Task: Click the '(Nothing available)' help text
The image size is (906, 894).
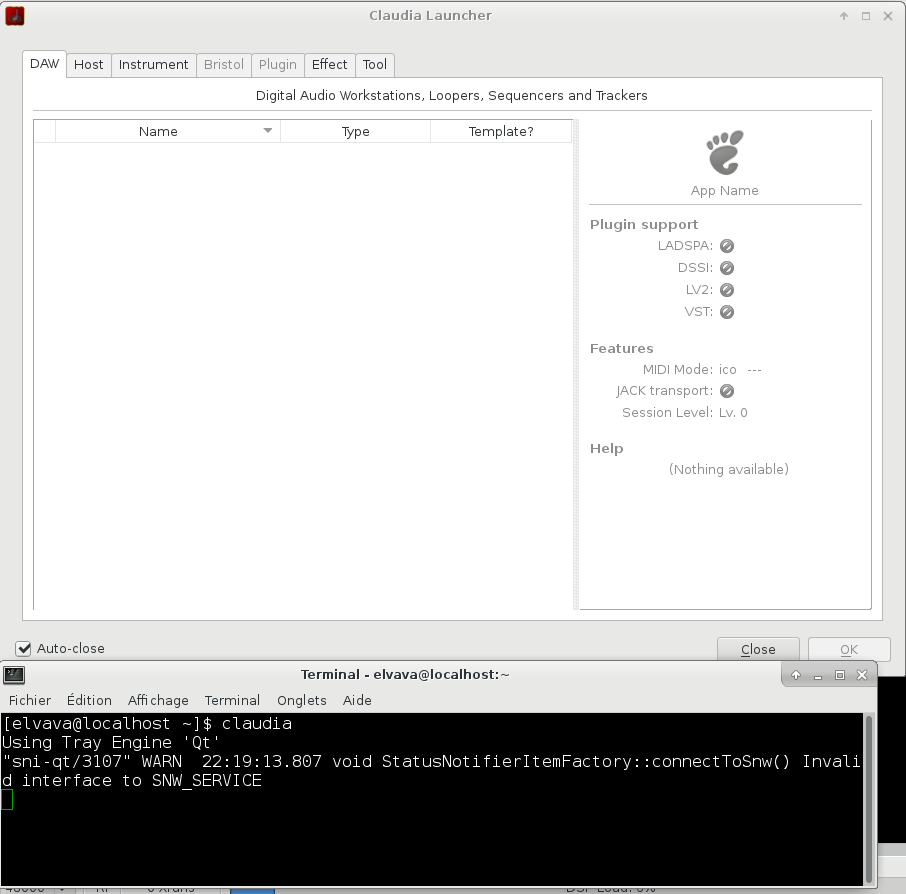Action: click(x=729, y=469)
